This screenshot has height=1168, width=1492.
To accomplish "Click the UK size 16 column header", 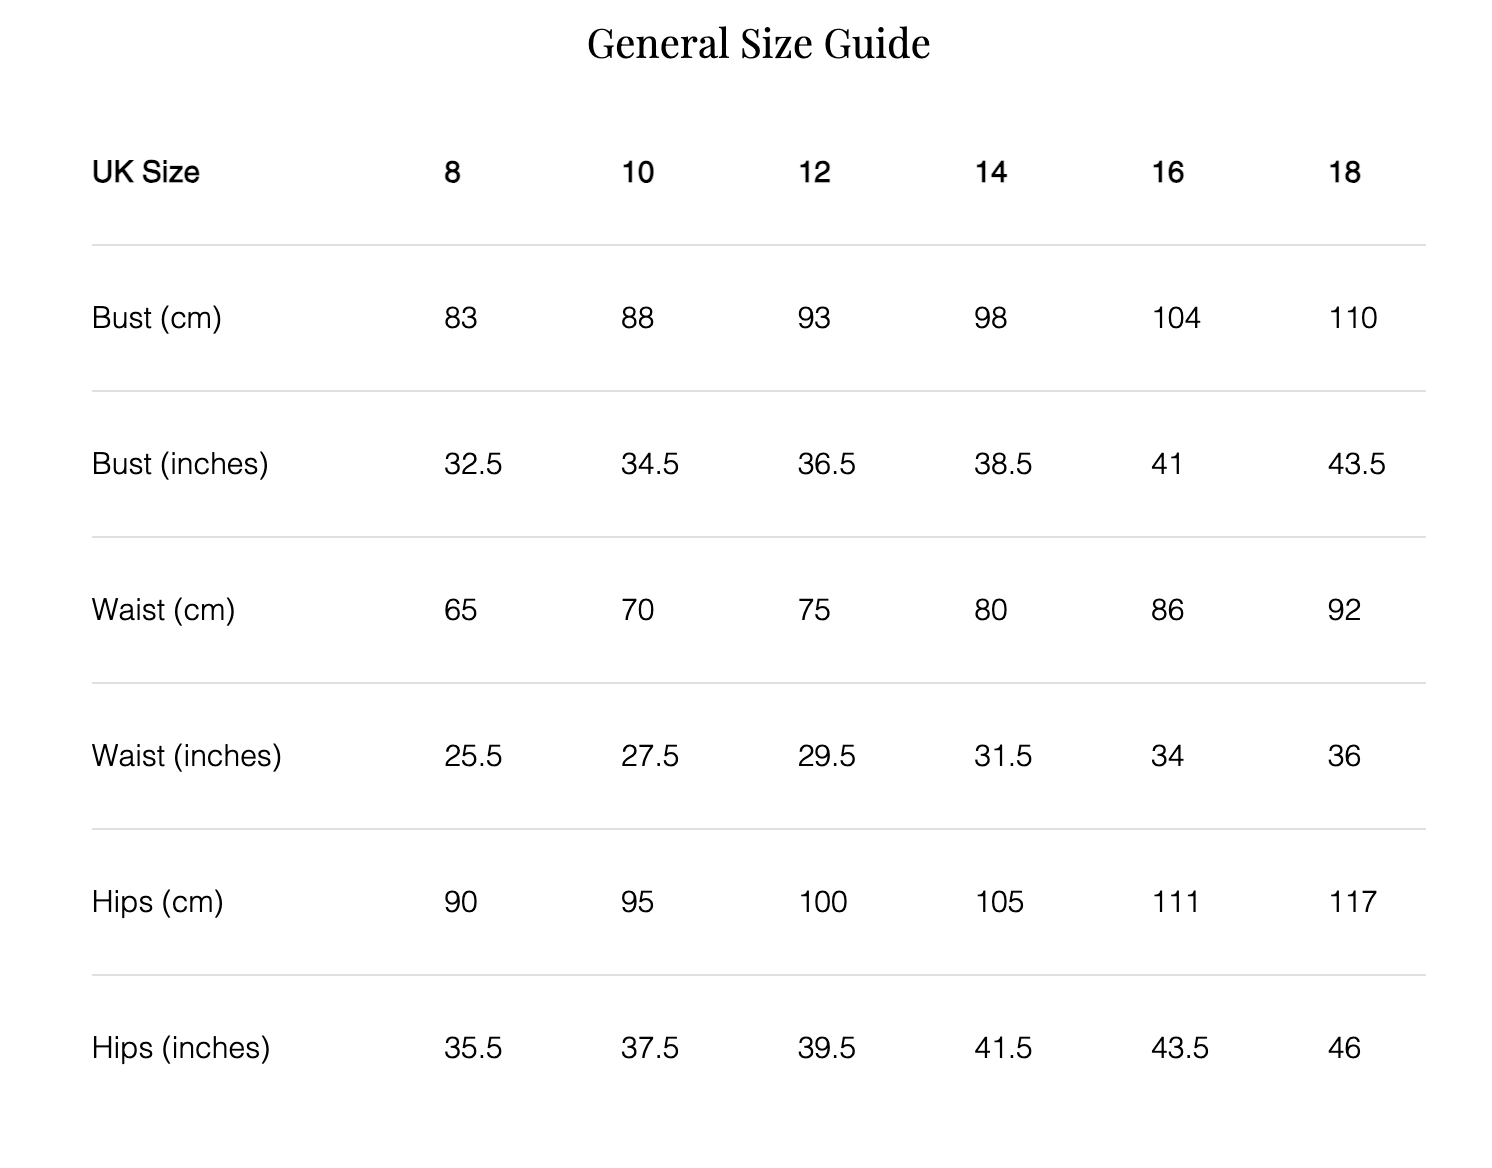I will (1167, 172).
